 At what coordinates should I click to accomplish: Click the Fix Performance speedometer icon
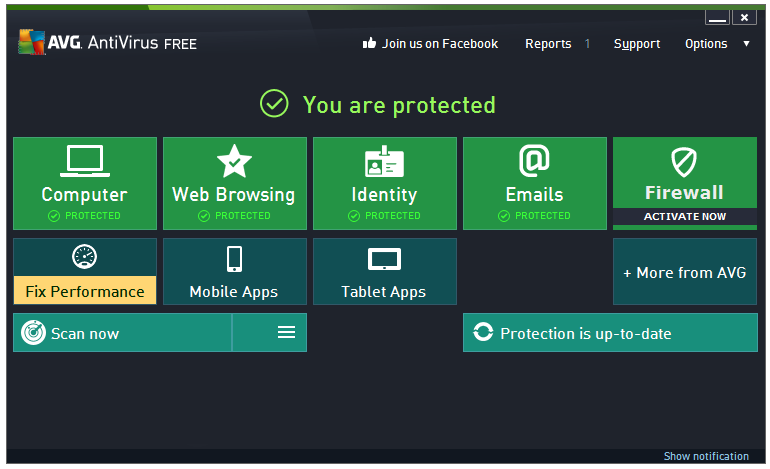point(84,257)
